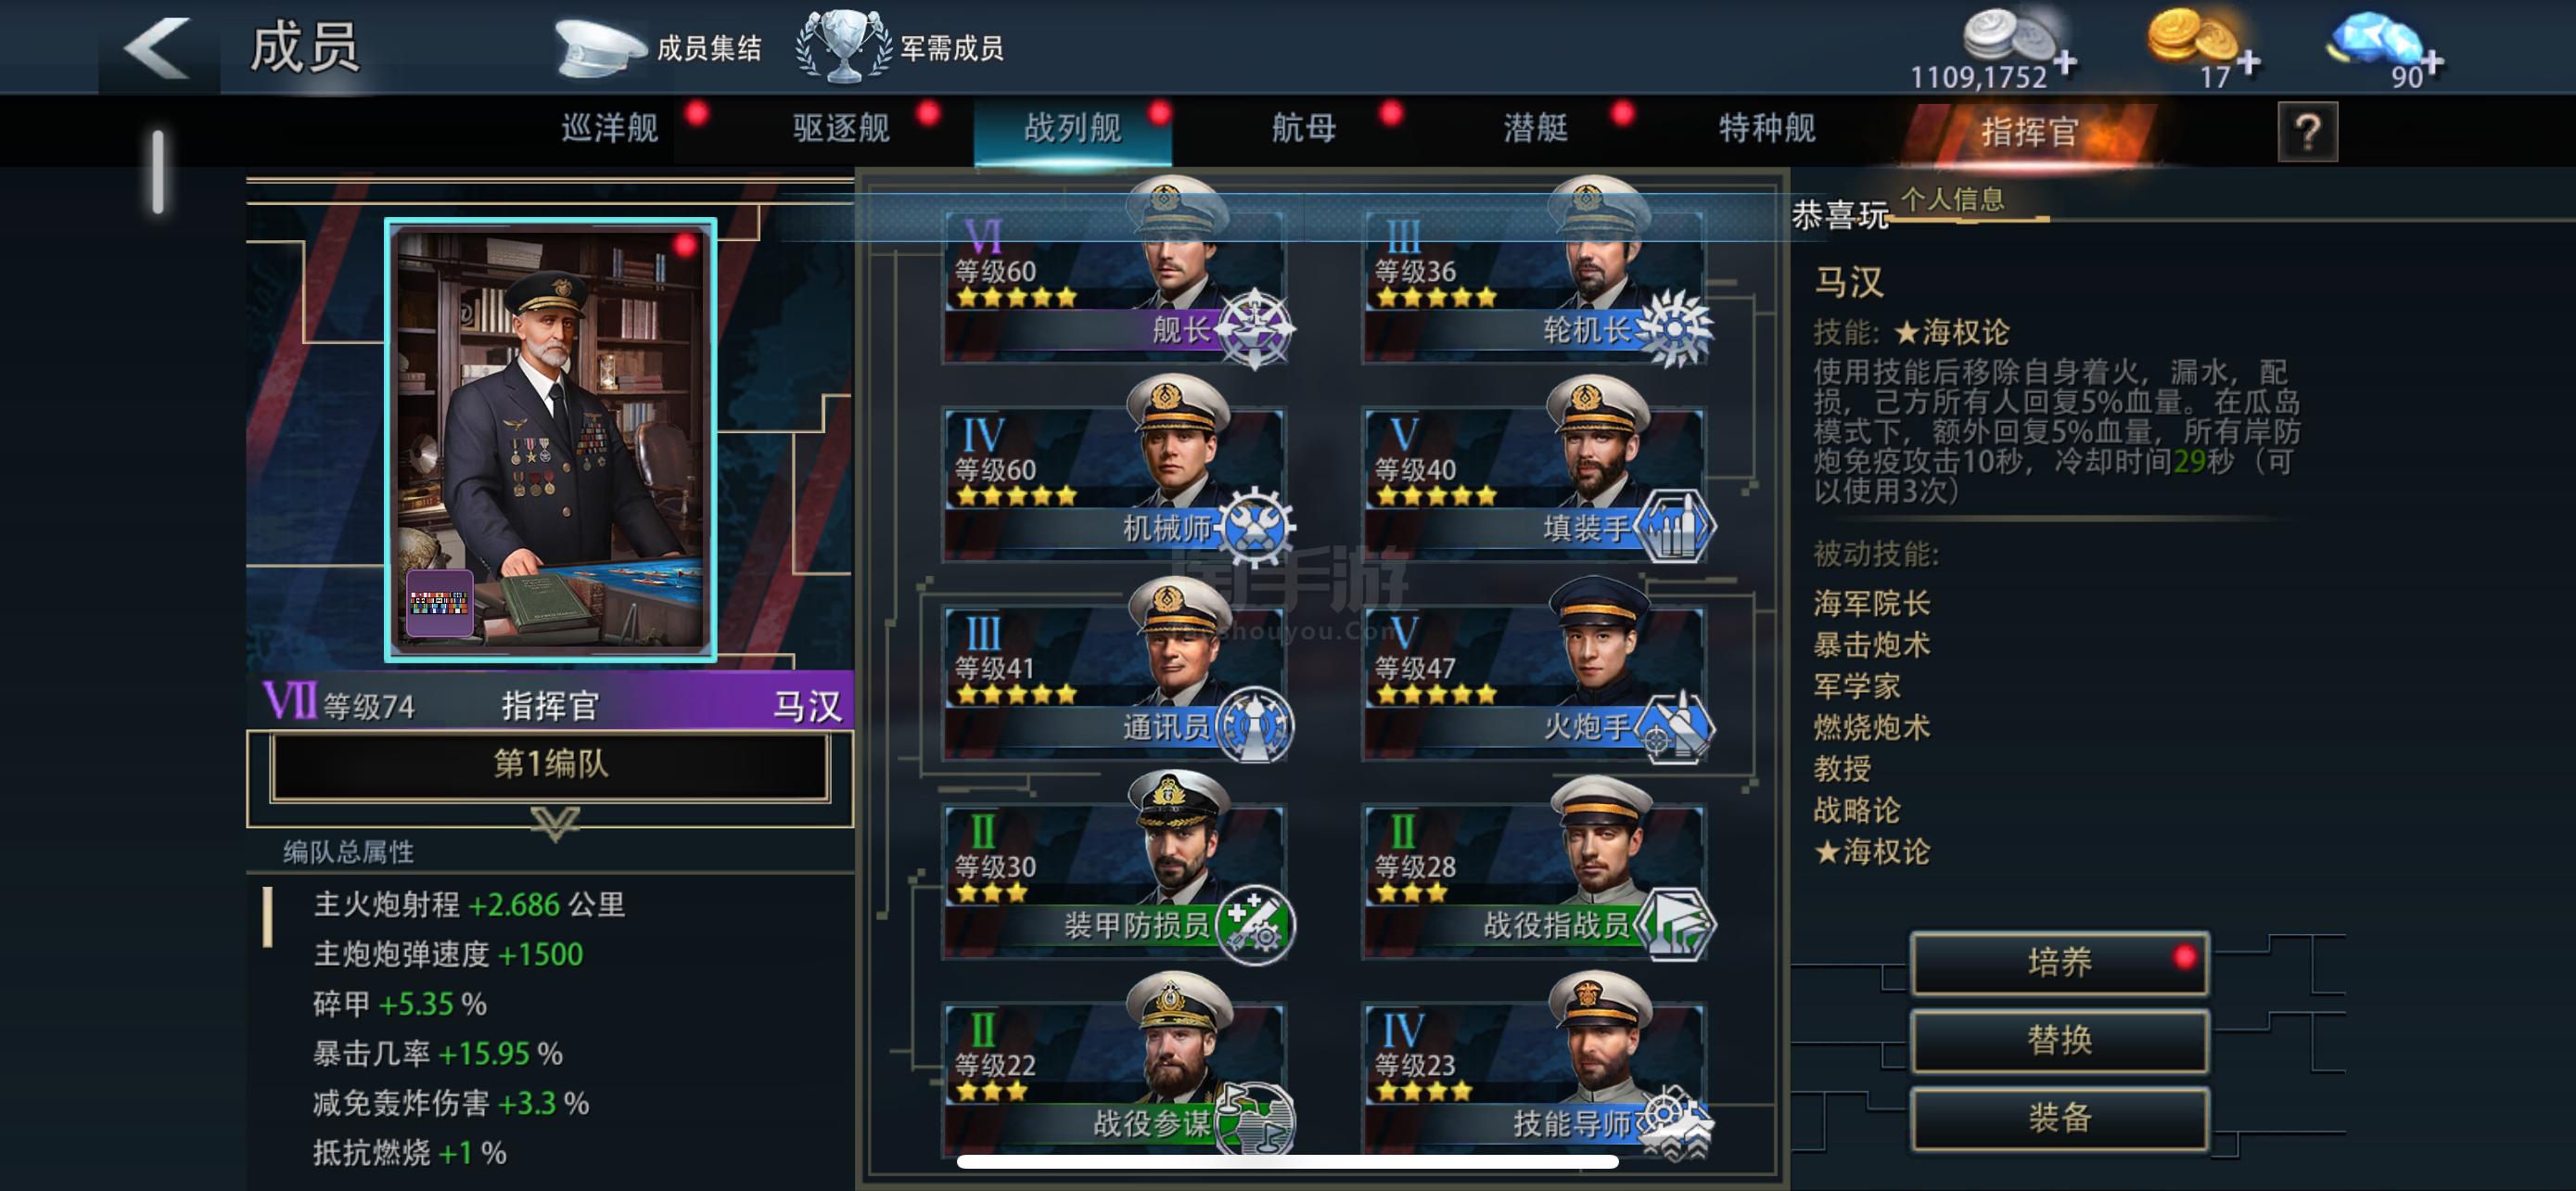Viewport: 2576px width, 1191px height.
Task: Click the 培养 button
Action: click(2059, 961)
